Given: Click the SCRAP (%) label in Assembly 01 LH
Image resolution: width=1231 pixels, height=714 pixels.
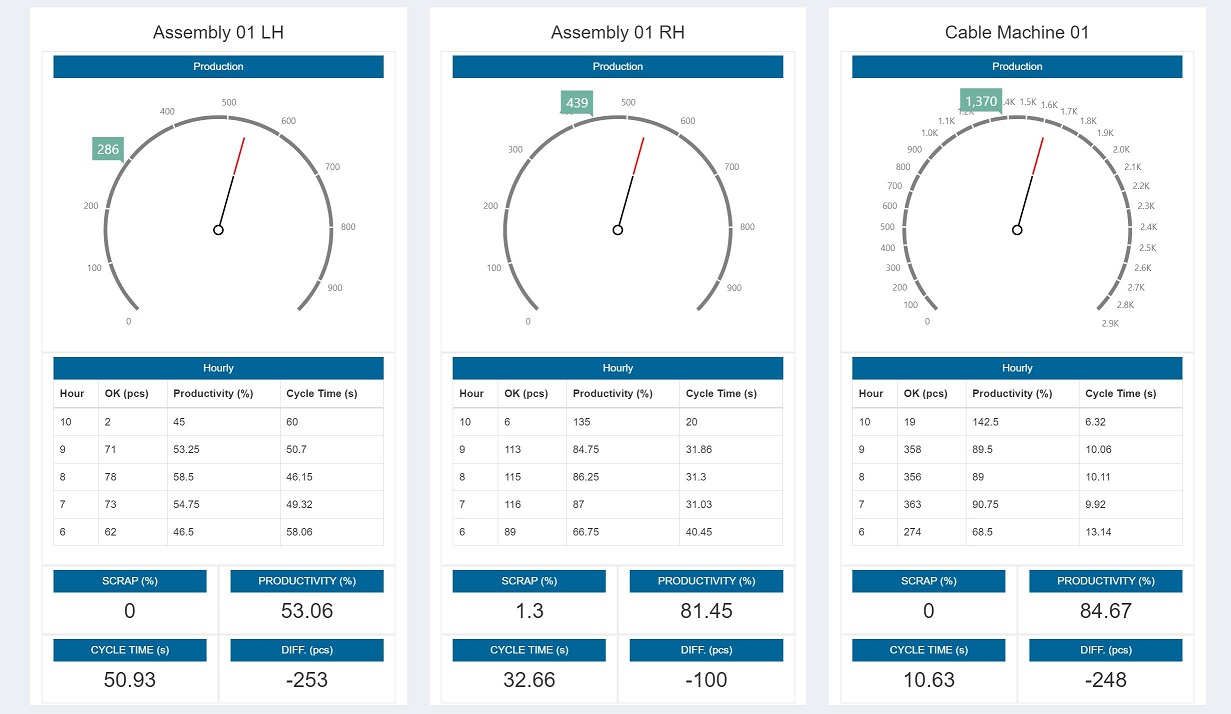Looking at the screenshot, I should tap(130, 581).
